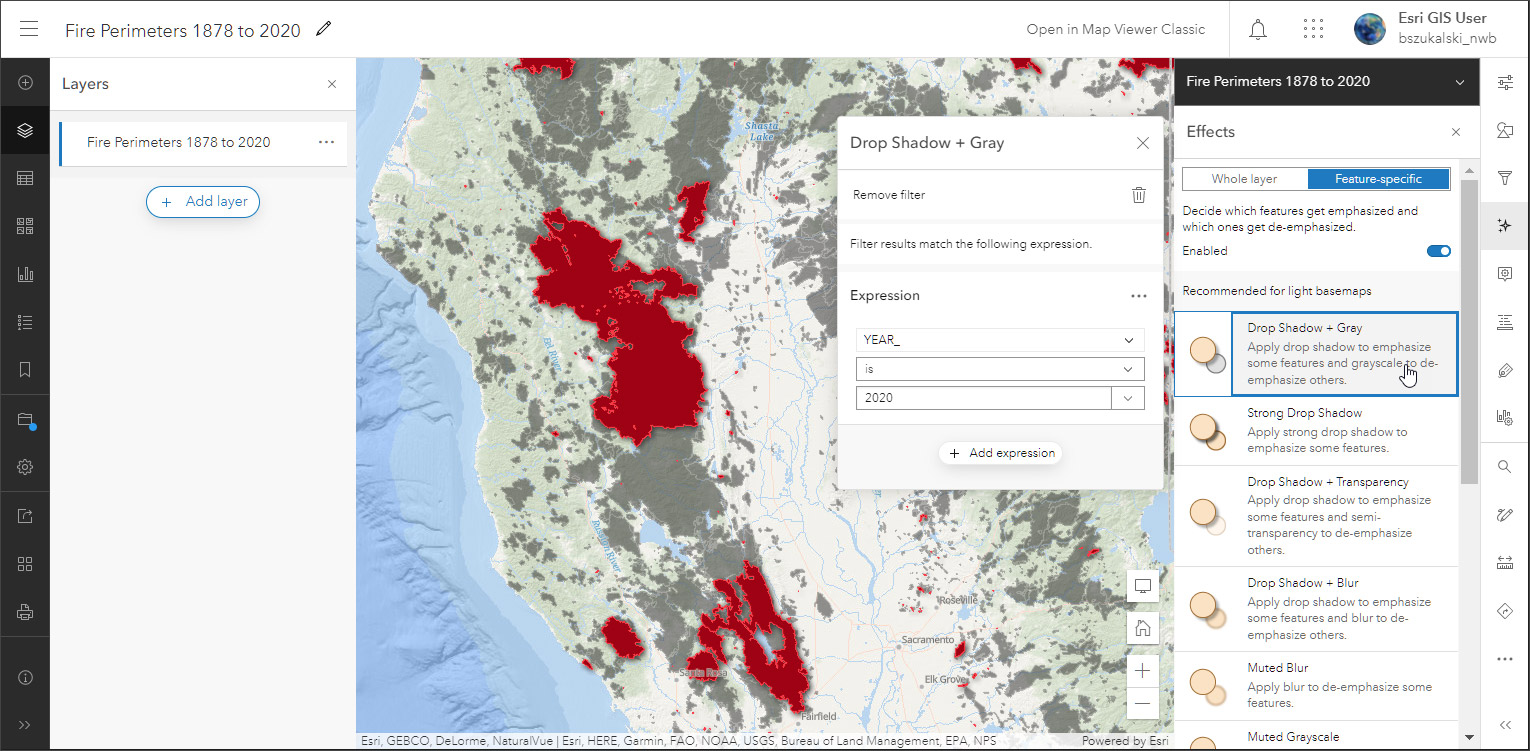
Task: Delete the filter with trash icon
Action: (x=1138, y=195)
